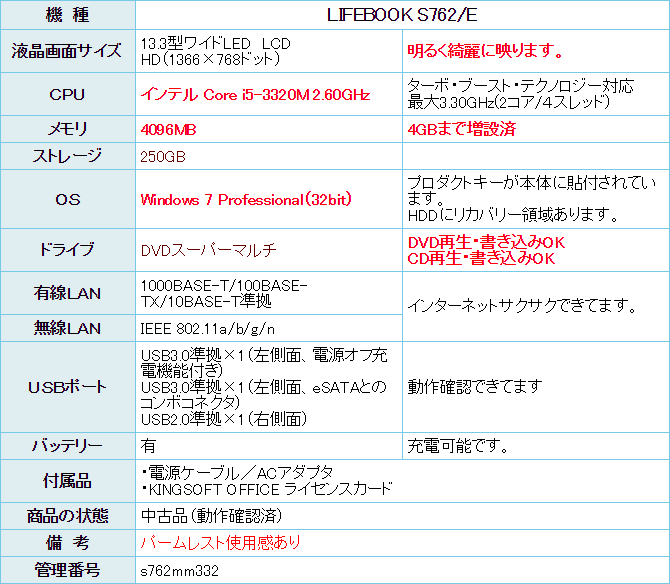
Task: Click the DVD再生・書き込みOK red text
Action: point(486,242)
